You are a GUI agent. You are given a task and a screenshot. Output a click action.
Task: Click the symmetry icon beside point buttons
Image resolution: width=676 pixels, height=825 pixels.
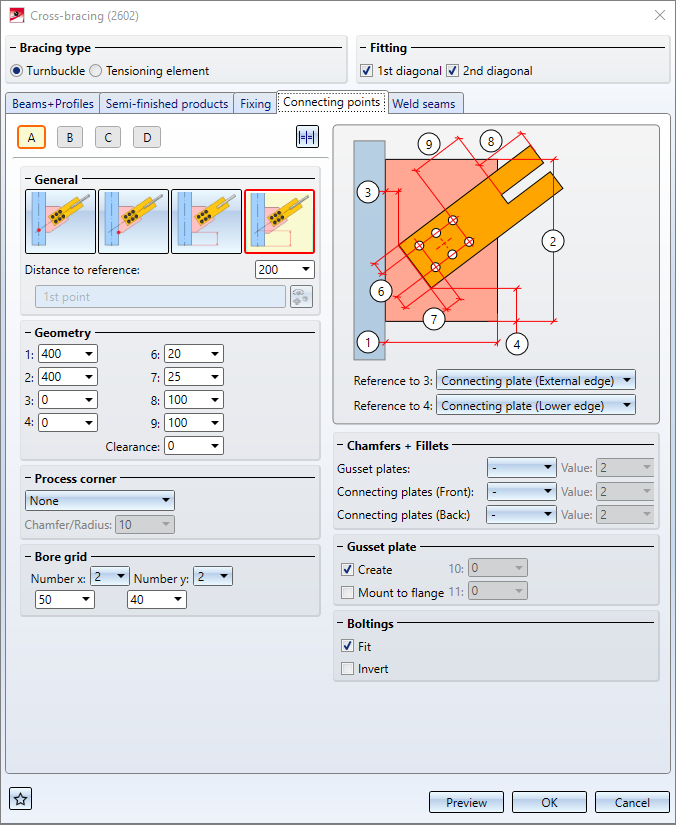[x=307, y=137]
